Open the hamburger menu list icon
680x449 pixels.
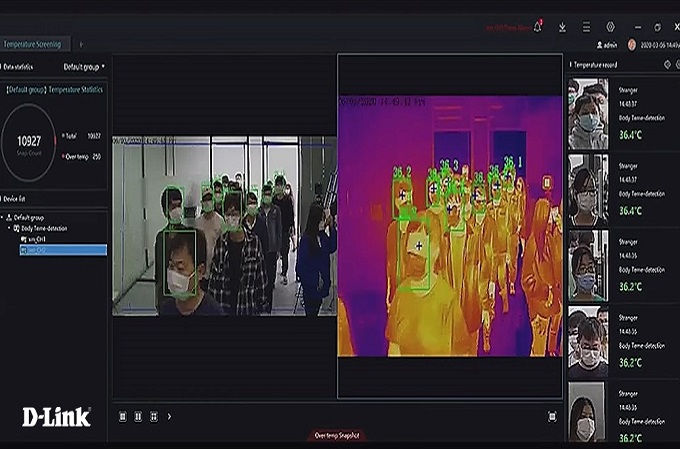click(x=586, y=27)
